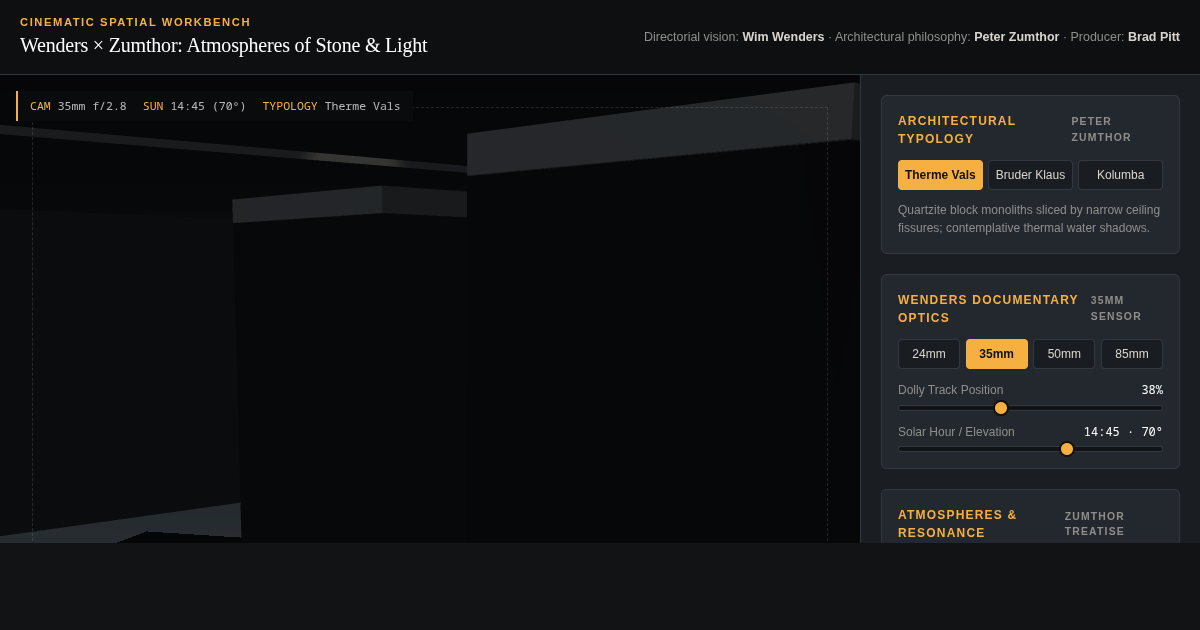This screenshot has height=630, width=1200.
Task: Click the Wenders × Zumthor main title
Action: [223, 45]
